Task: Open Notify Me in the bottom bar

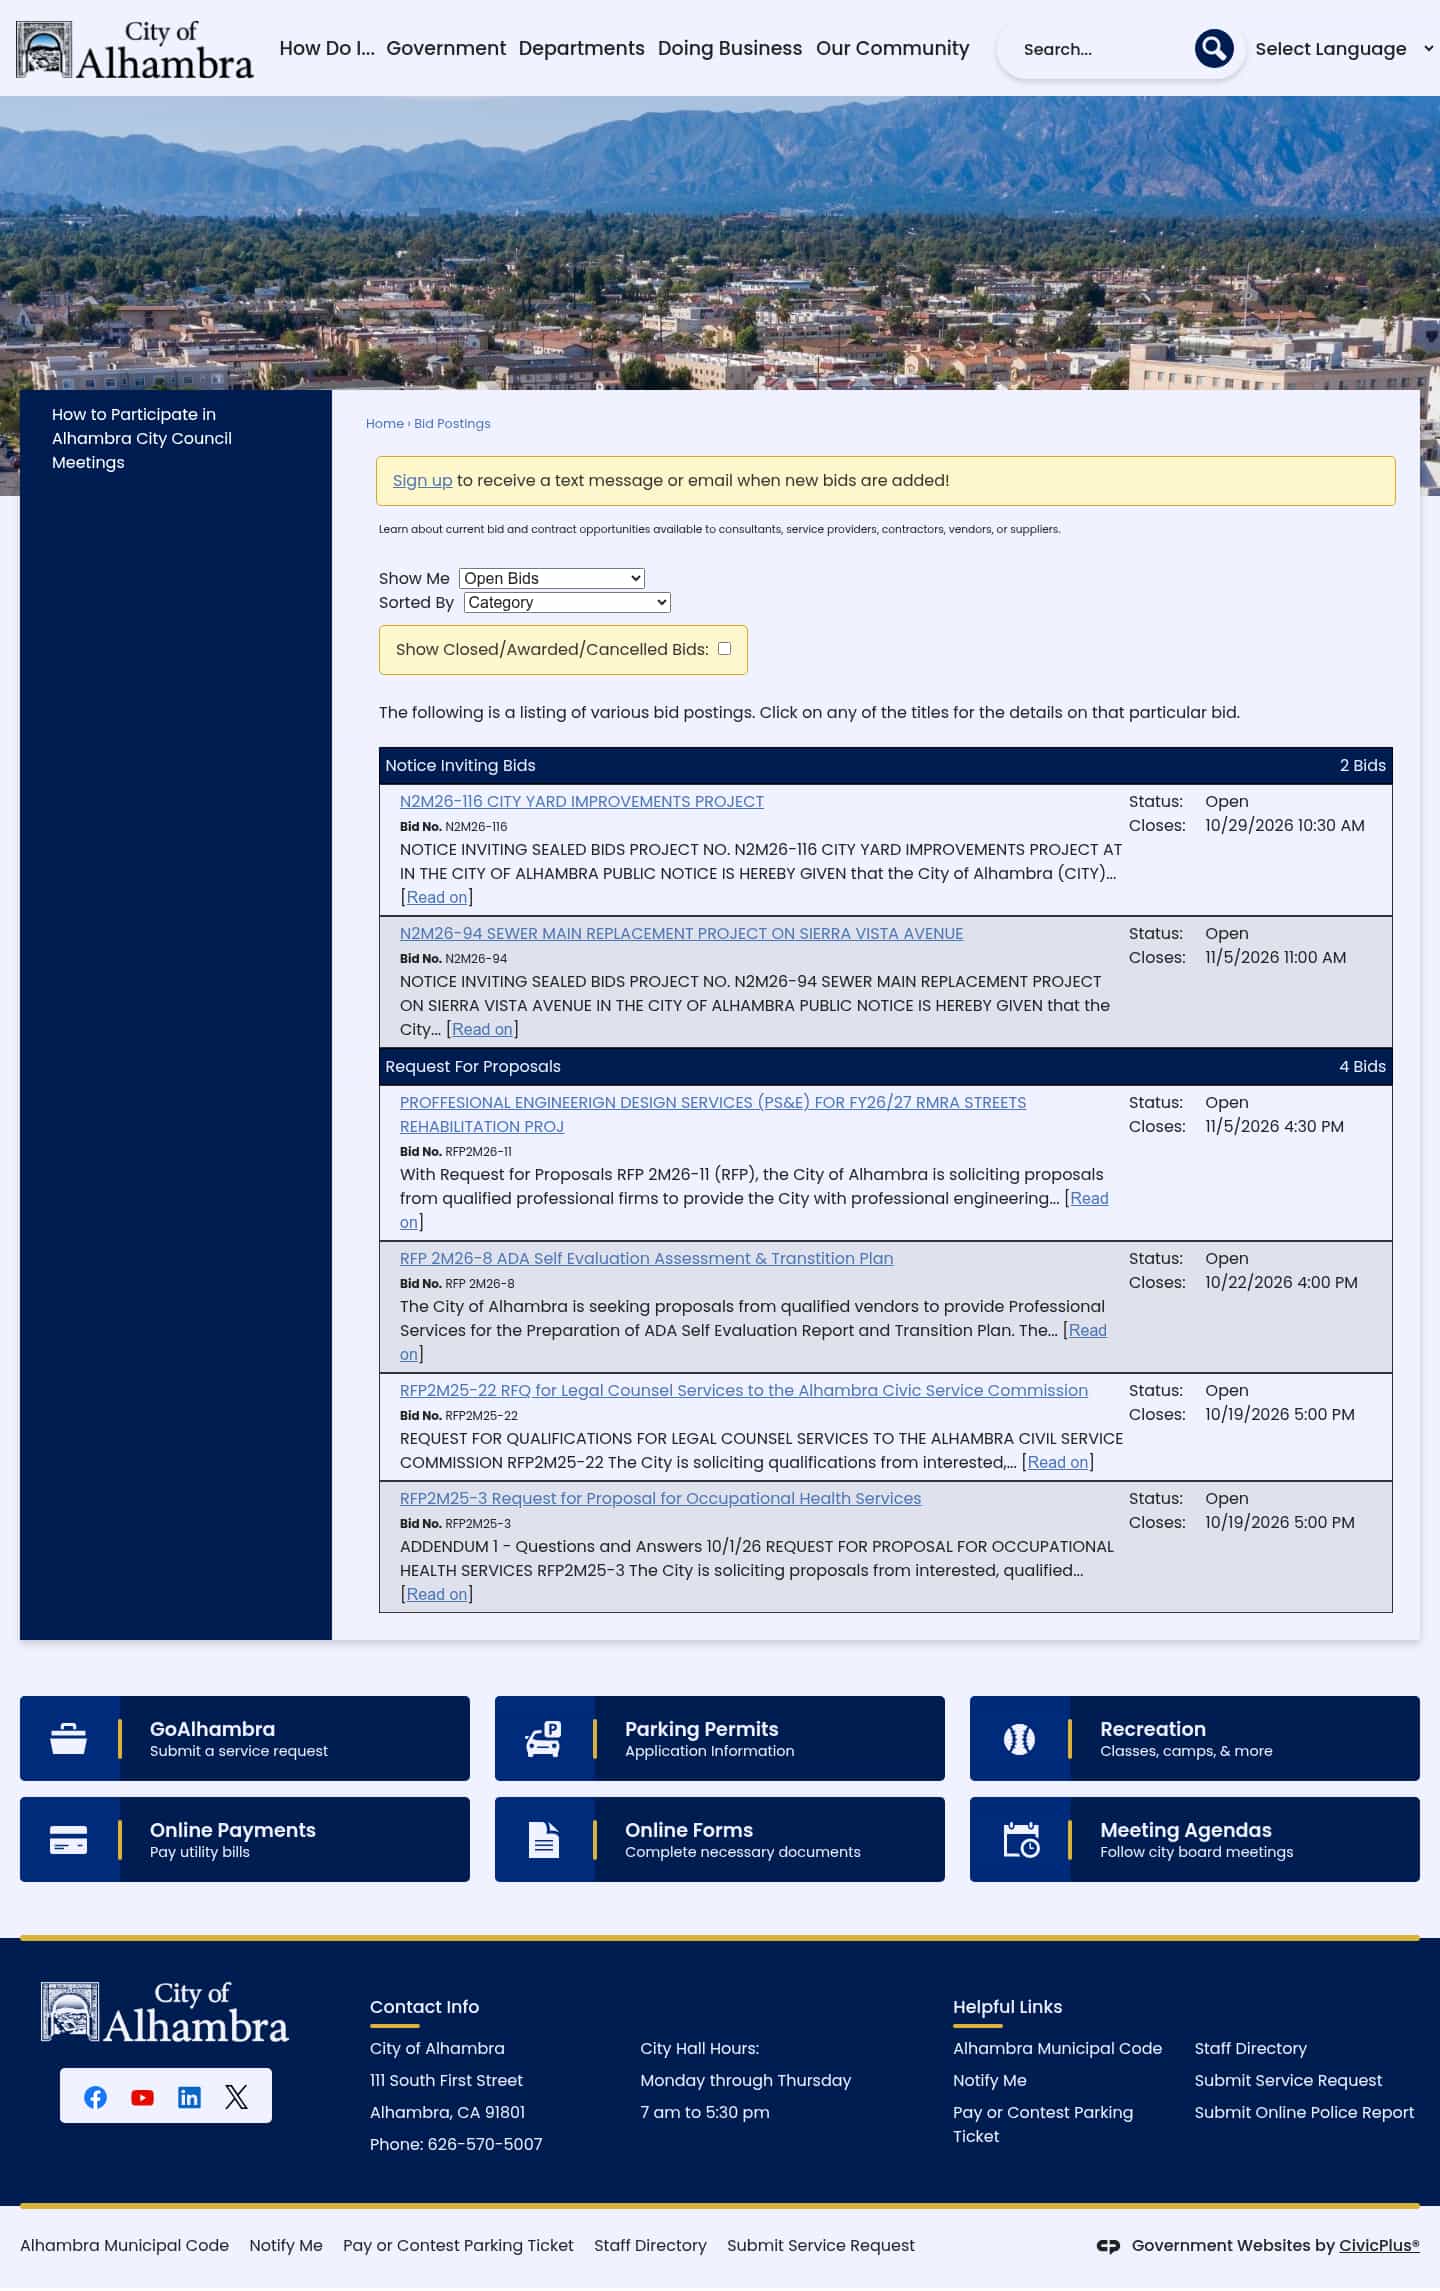Action: (x=286, y=2245)
